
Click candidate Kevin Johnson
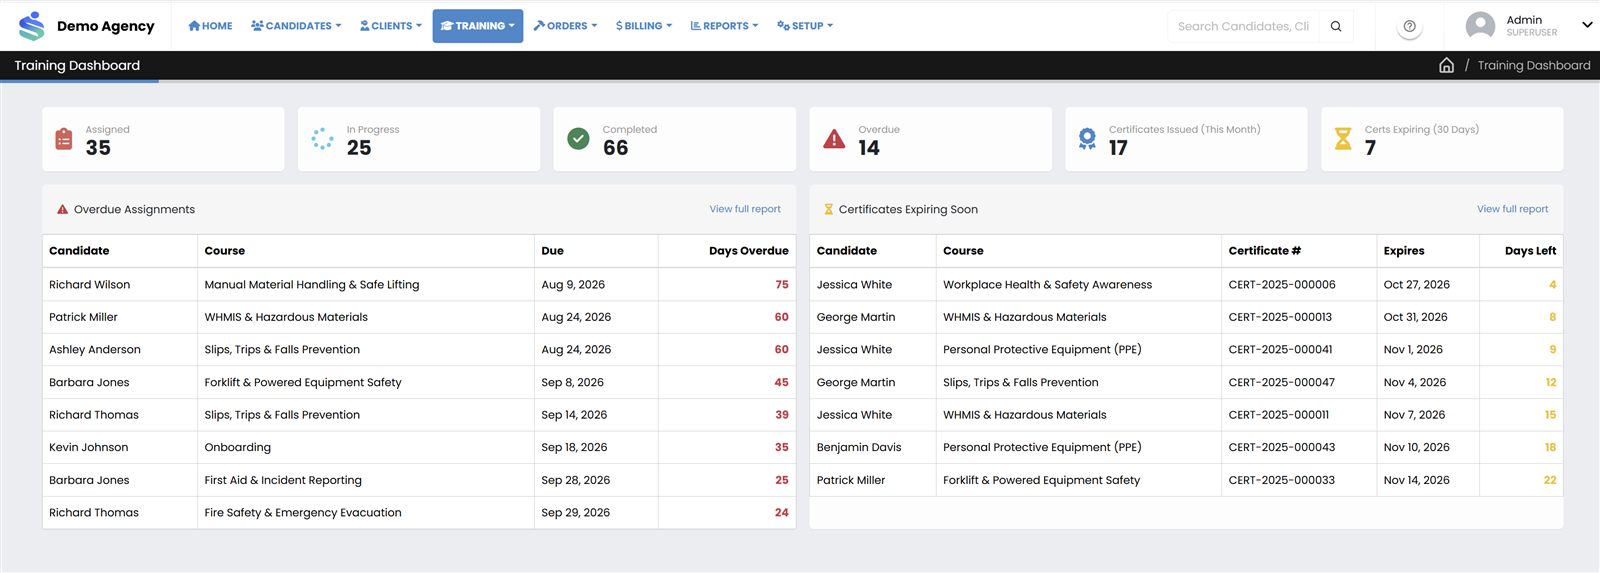[89, 448]
